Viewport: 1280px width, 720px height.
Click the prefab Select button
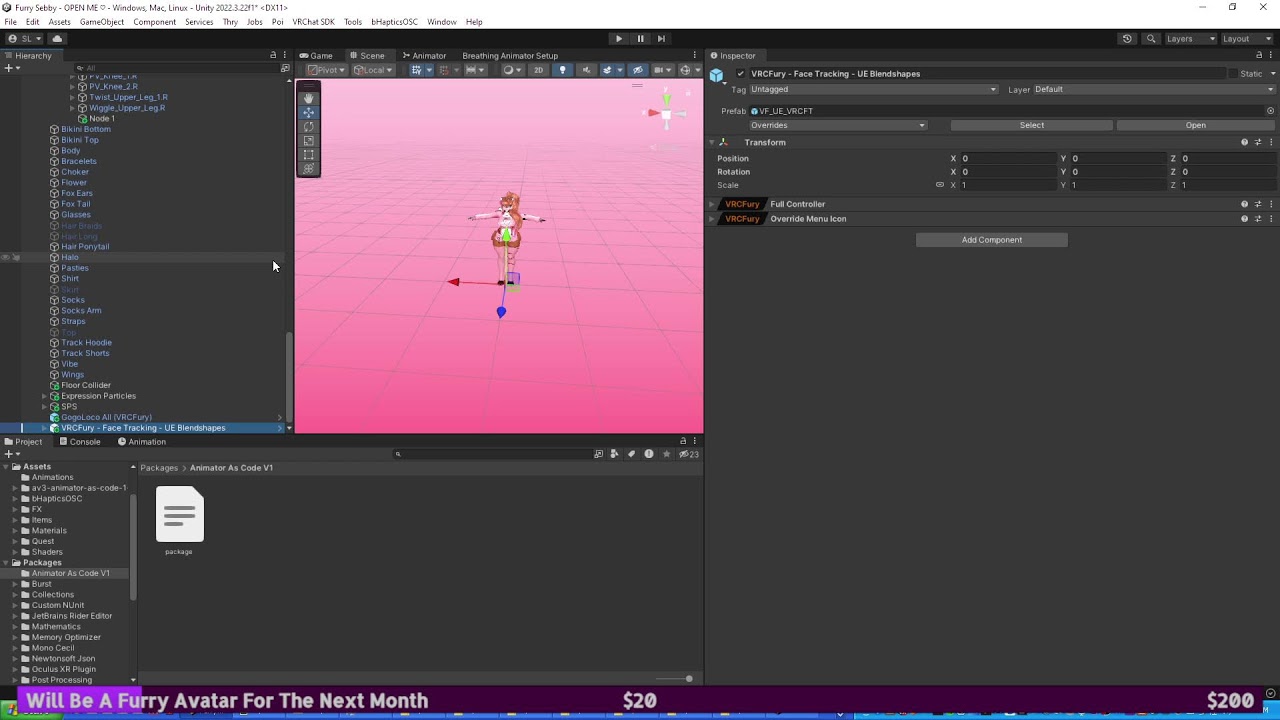(1032, 126)
